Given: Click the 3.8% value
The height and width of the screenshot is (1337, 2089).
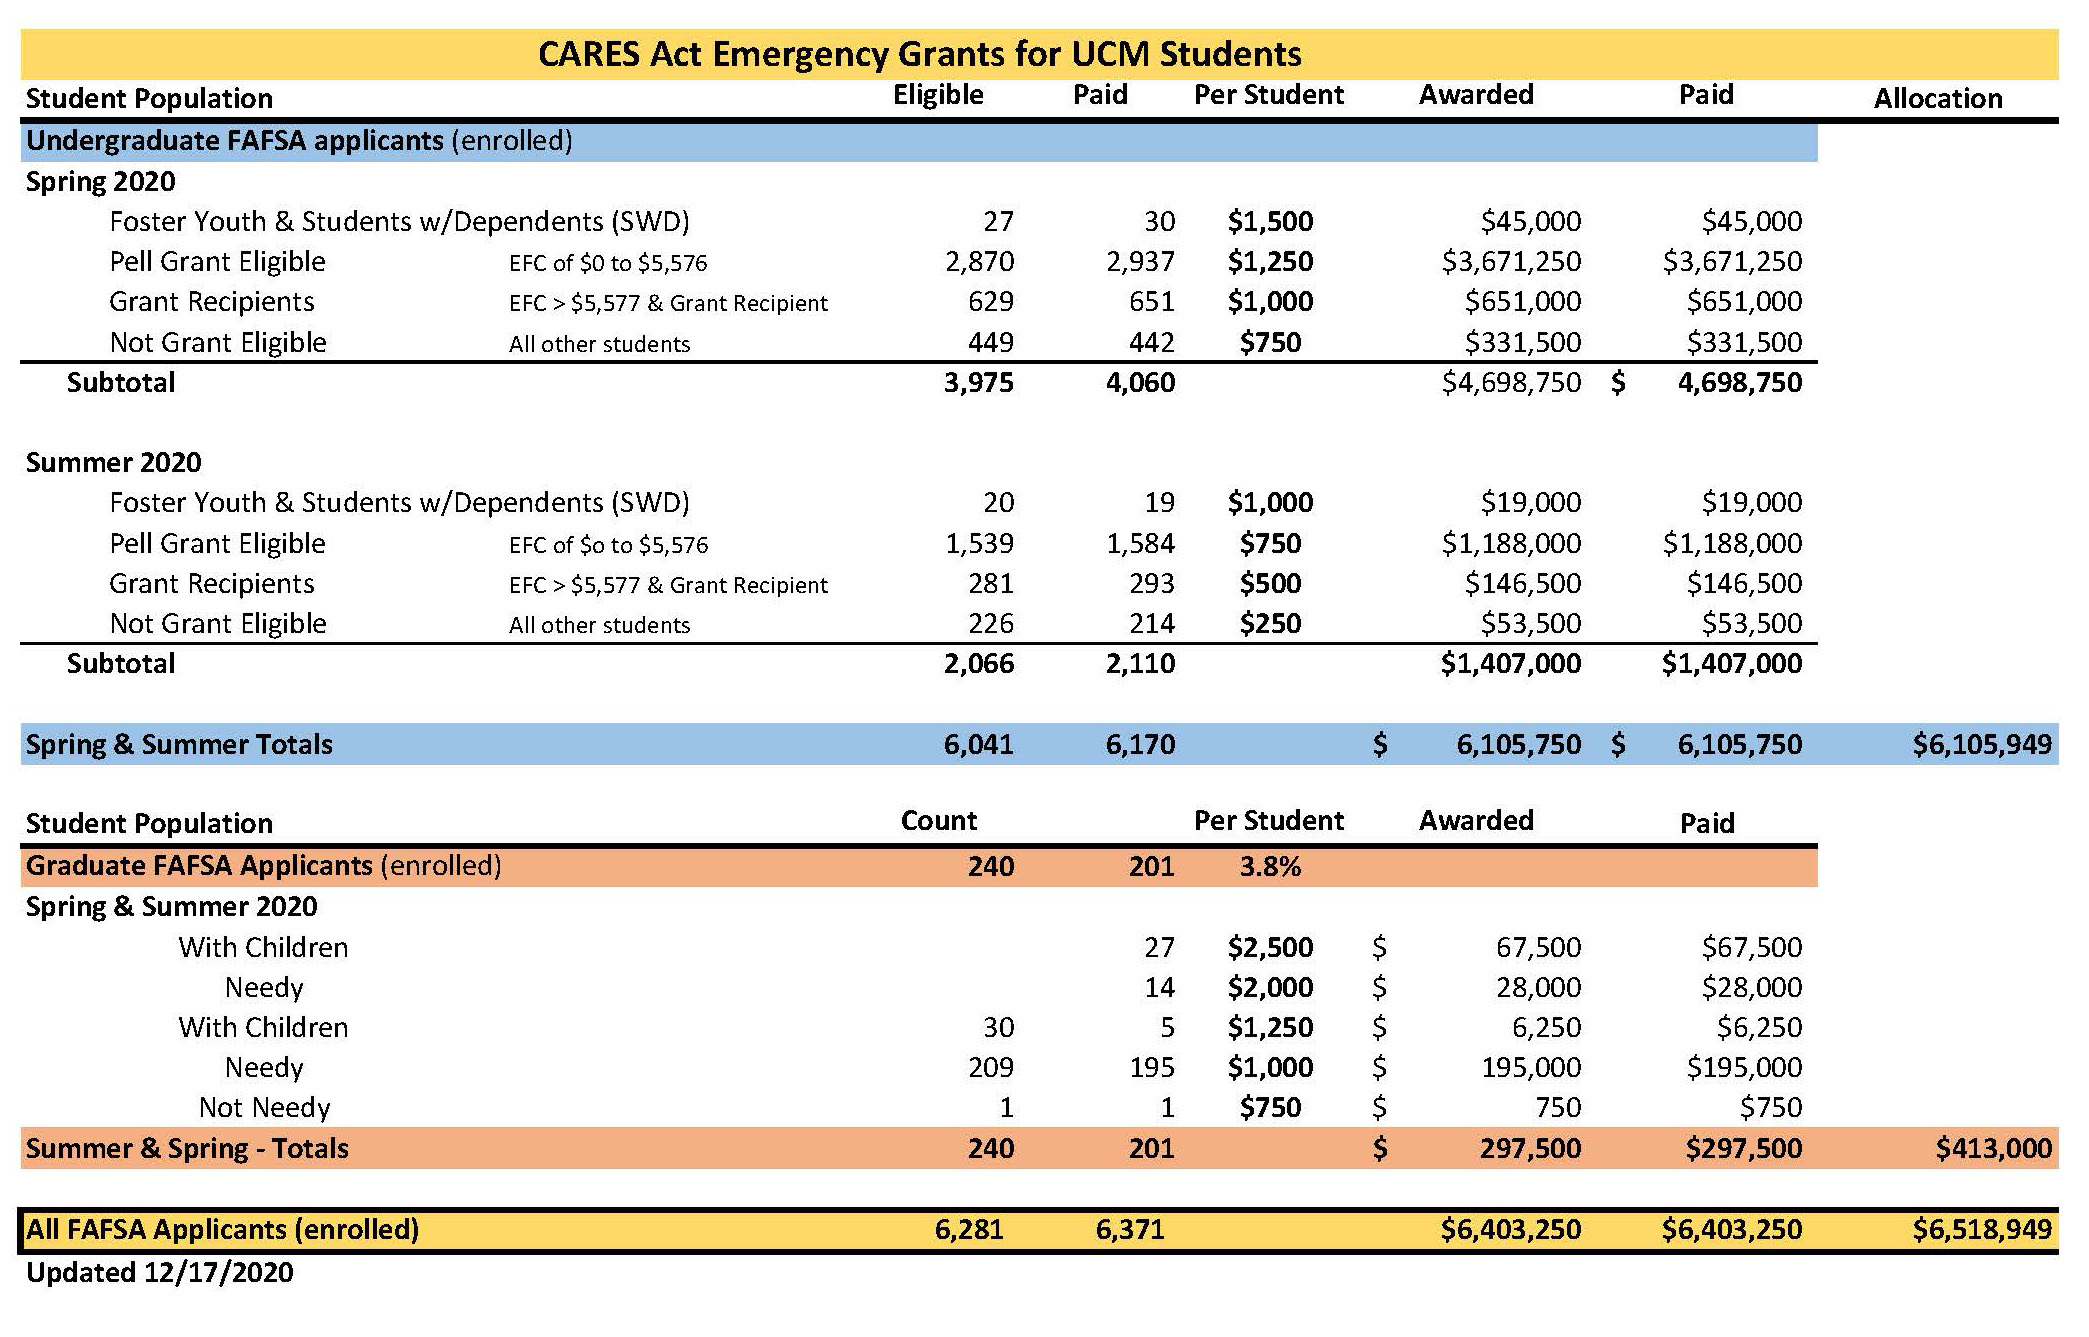Looking at the screenshot, I should tap(1270, 867).
